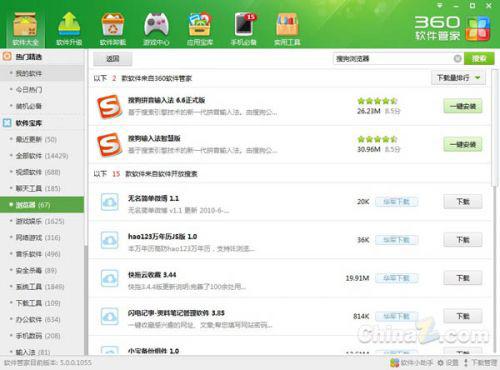Open the 应用宝库 app store icon
The width and height of the screenshot is (500, 370).
[200, 29]
